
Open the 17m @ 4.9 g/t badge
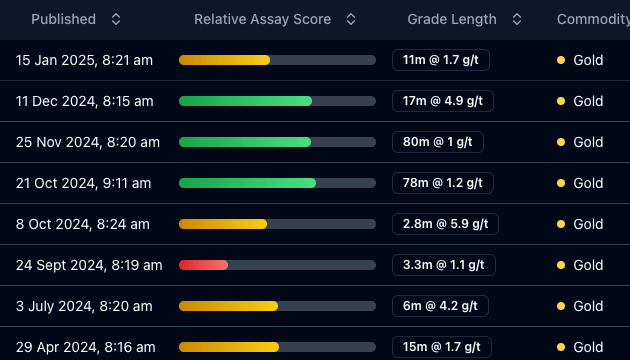443,101
